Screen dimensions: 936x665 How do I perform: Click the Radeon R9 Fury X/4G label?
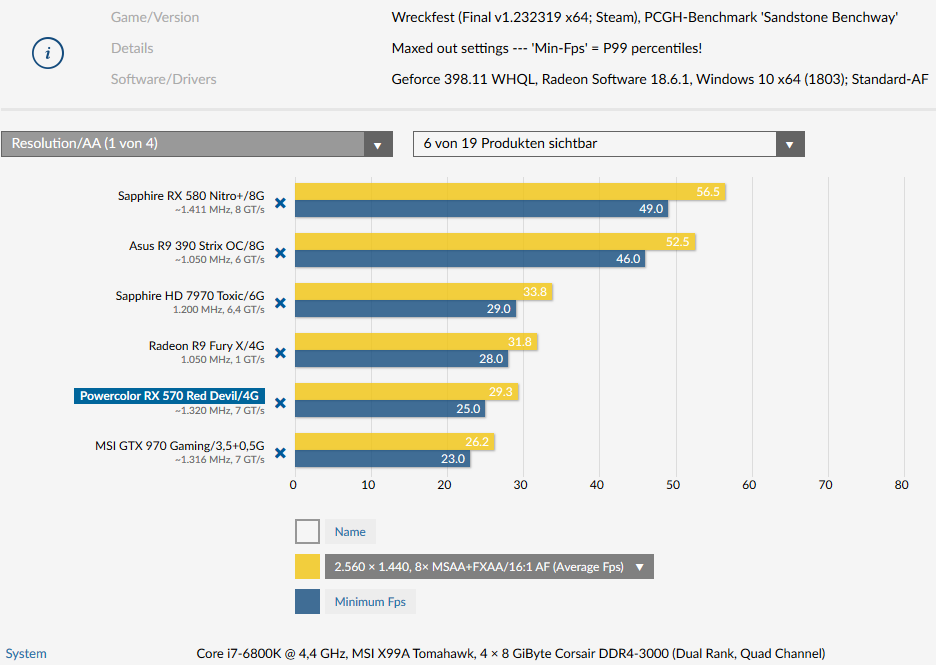point(207,346)
